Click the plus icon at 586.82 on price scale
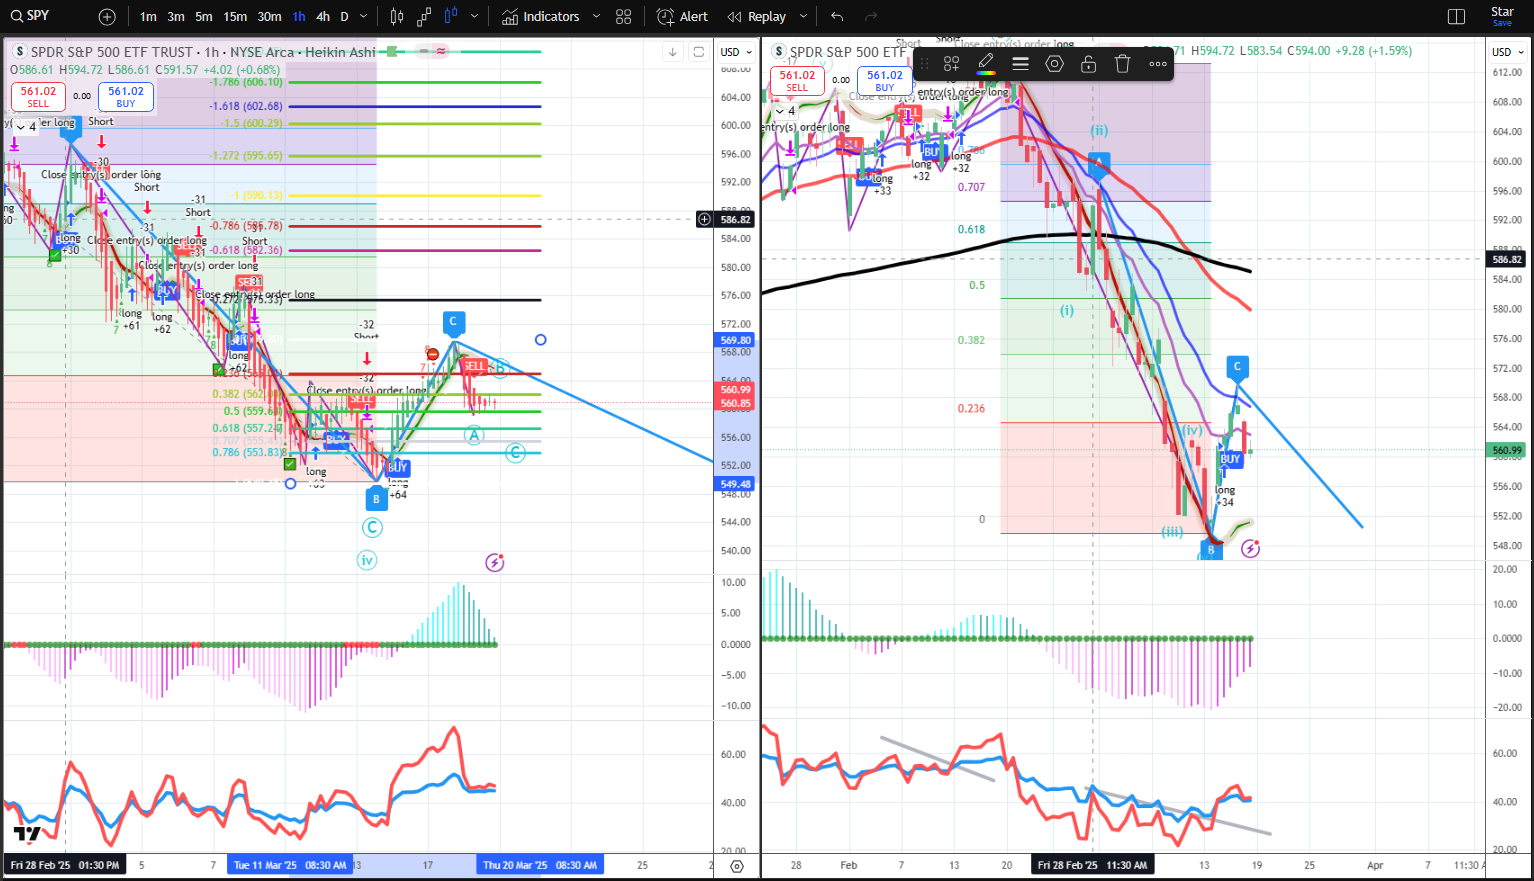1534x881 pixels. pos(705,219)
